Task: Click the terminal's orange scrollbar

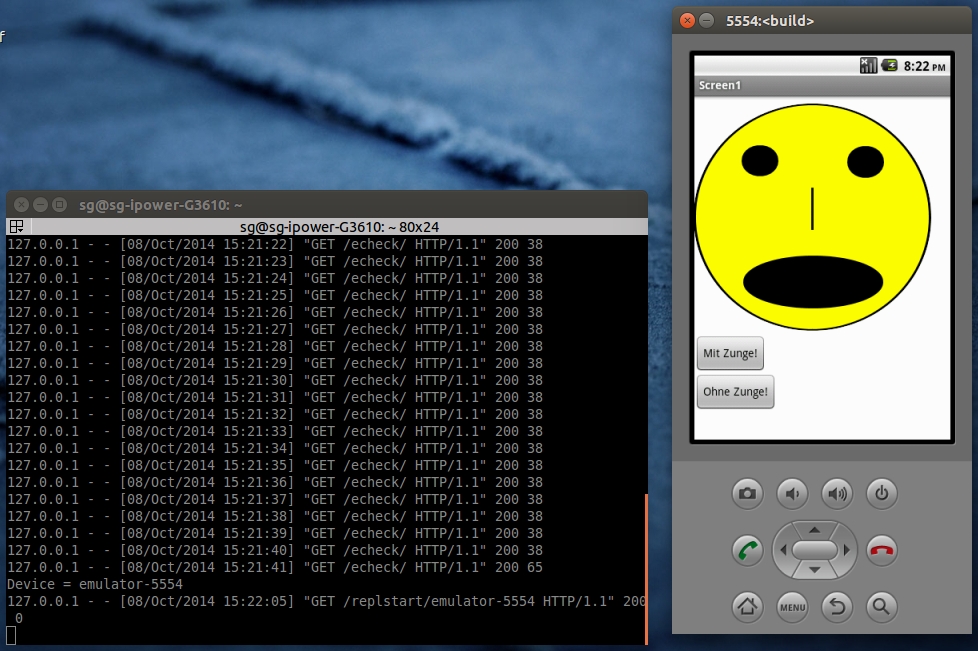Action: click(x=646, y=568)
